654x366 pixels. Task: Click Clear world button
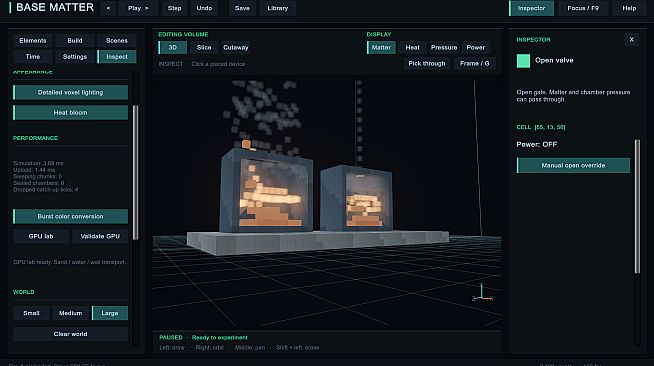[70, 334]
